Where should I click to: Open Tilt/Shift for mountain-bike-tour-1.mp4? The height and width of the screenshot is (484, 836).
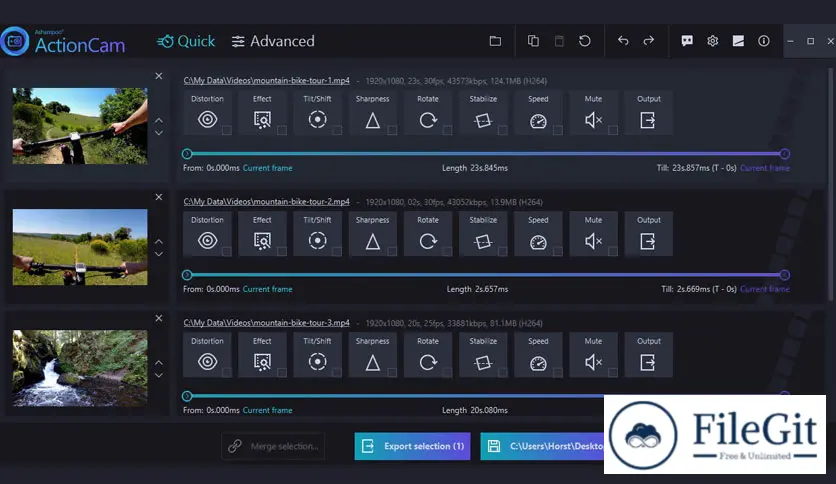point(317,113)
